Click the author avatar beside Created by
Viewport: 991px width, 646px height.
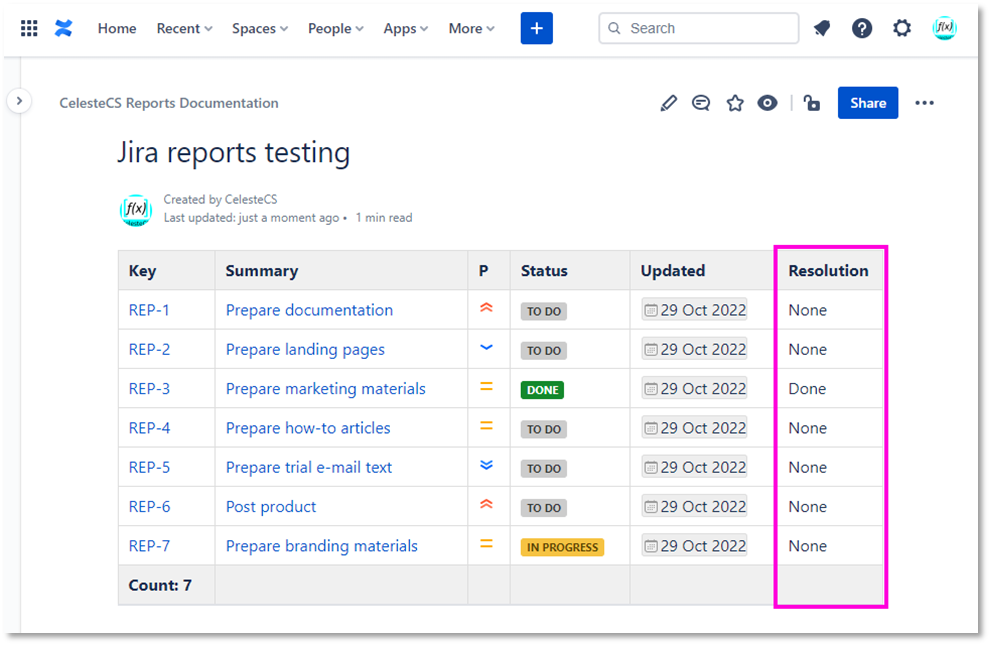[x=136, y=210]
